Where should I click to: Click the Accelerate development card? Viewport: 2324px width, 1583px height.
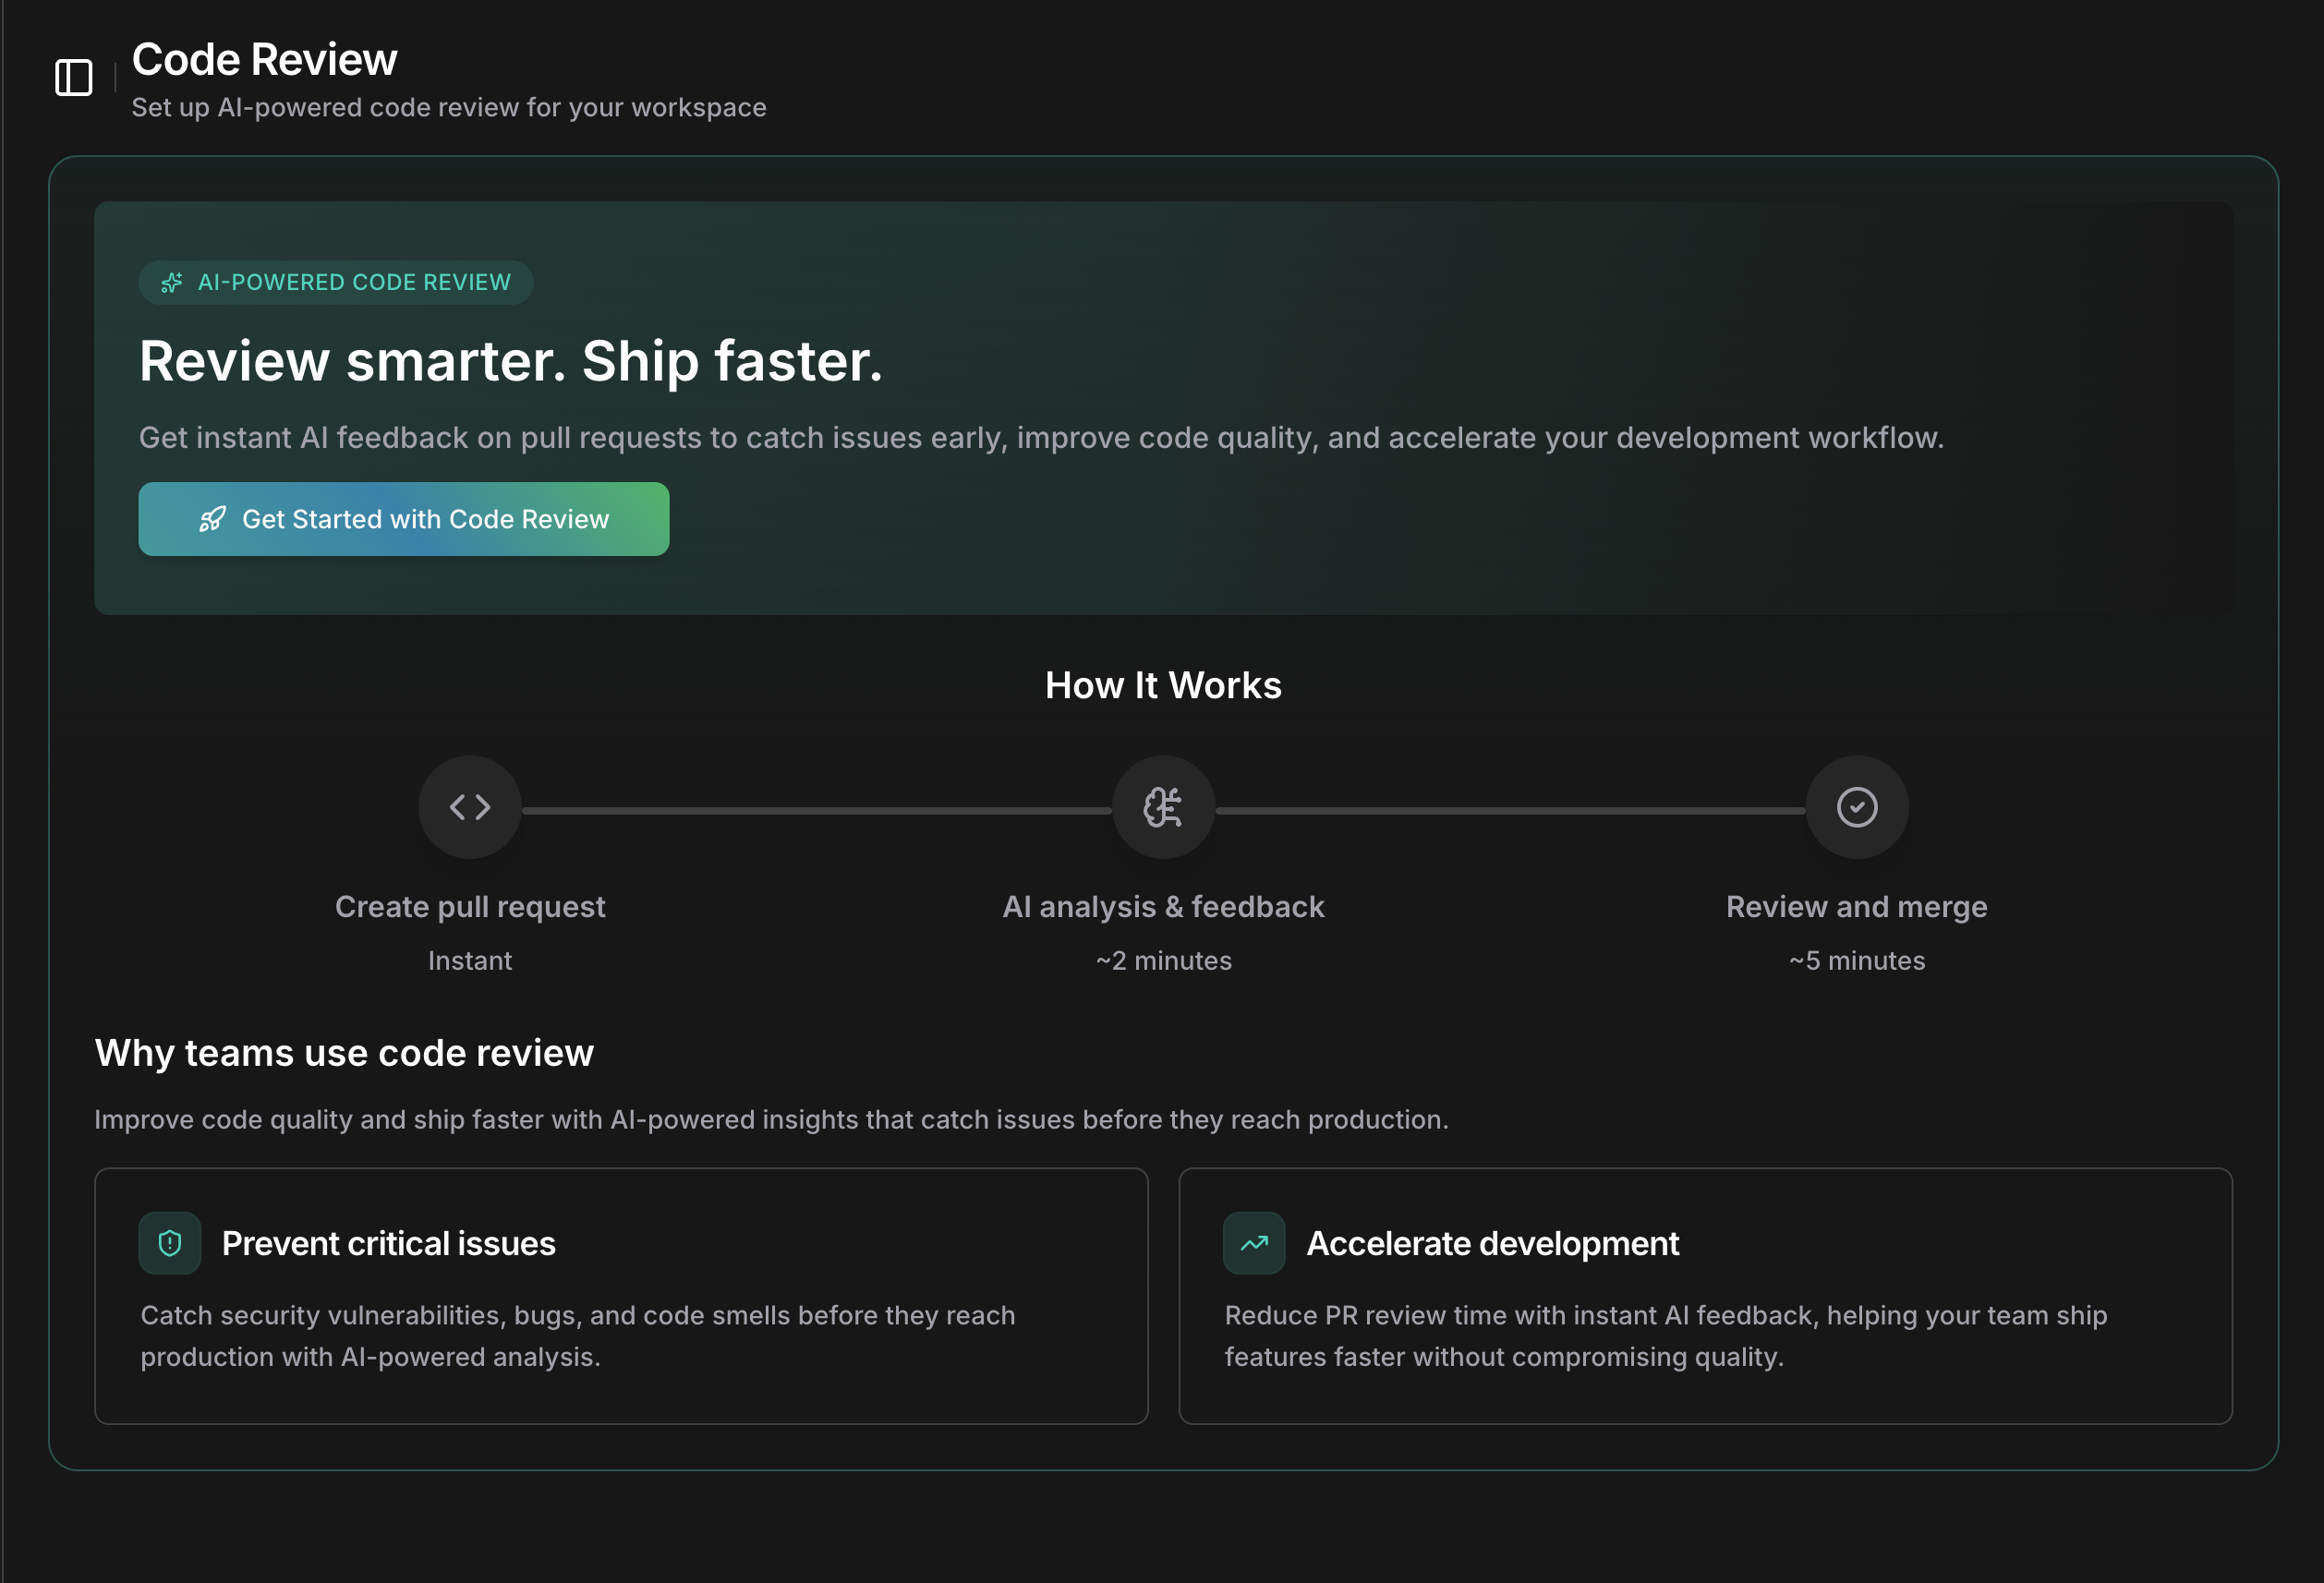coord(1706,1295)
